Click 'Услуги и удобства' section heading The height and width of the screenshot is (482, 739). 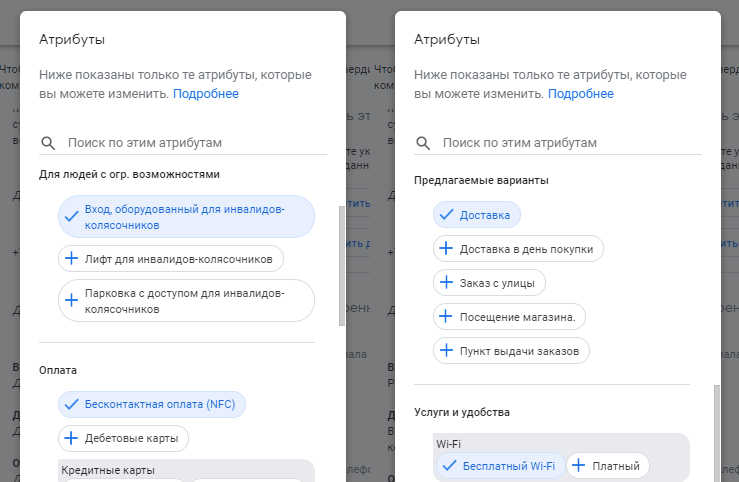[462, 412]
